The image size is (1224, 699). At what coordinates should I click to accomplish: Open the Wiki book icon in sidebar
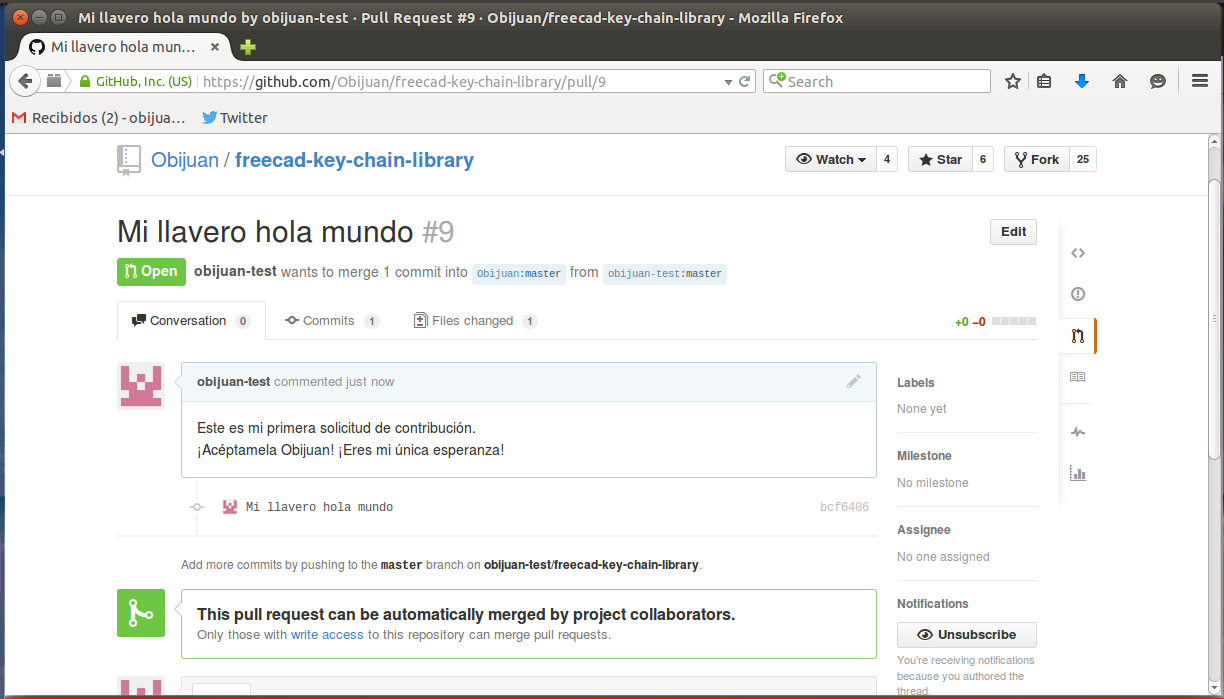[x=1077, y=377]
